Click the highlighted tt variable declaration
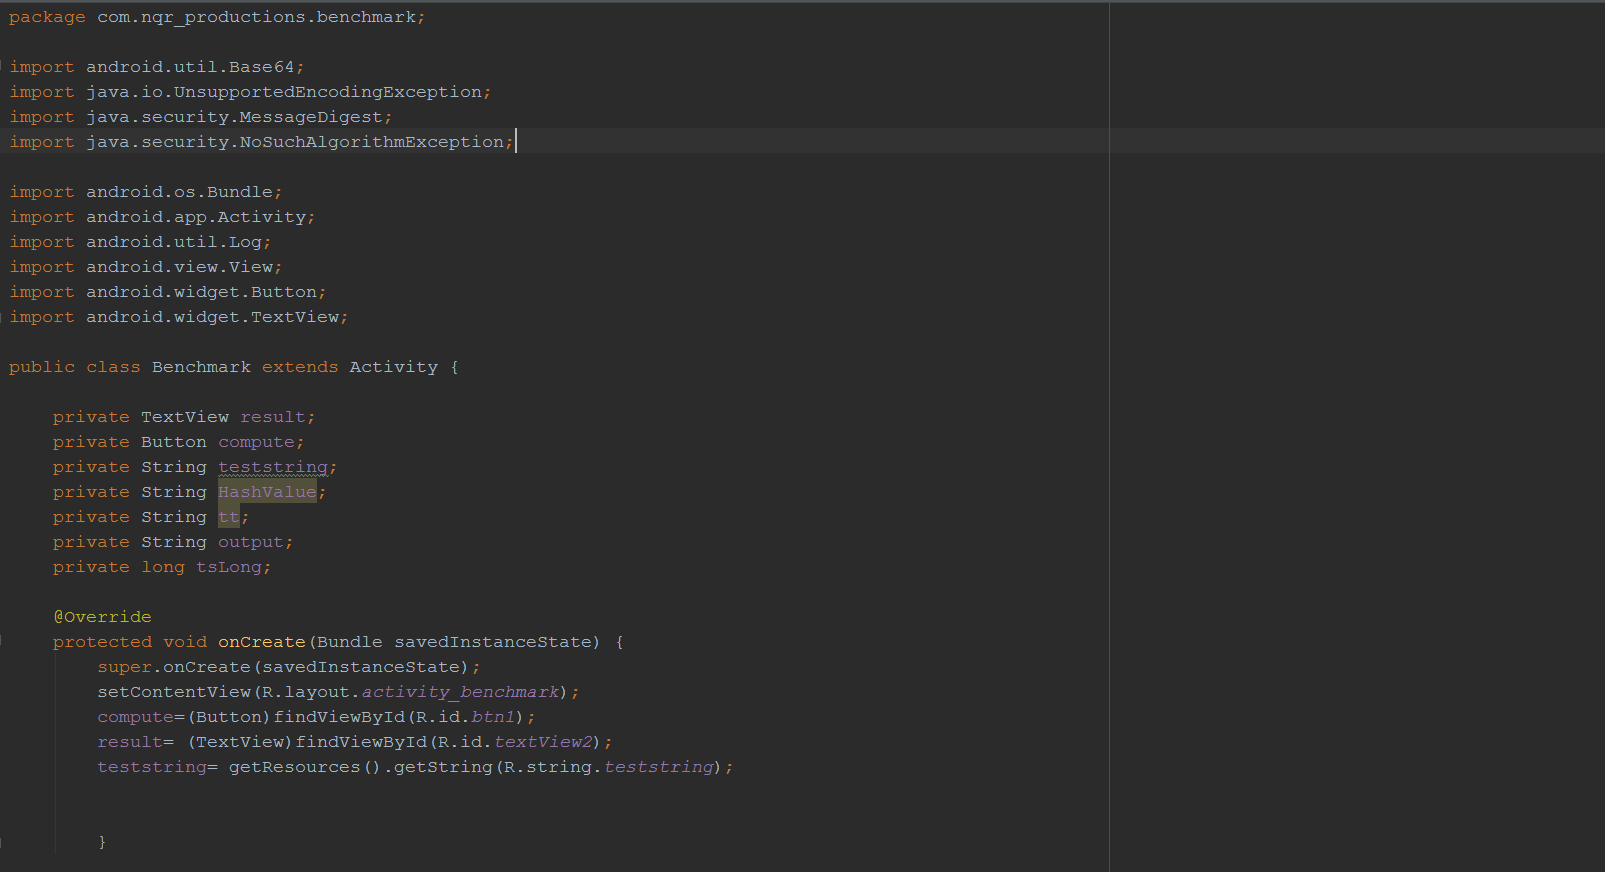Image resolution: width=1605 pixels, height=872 pixels. [229, 517]
